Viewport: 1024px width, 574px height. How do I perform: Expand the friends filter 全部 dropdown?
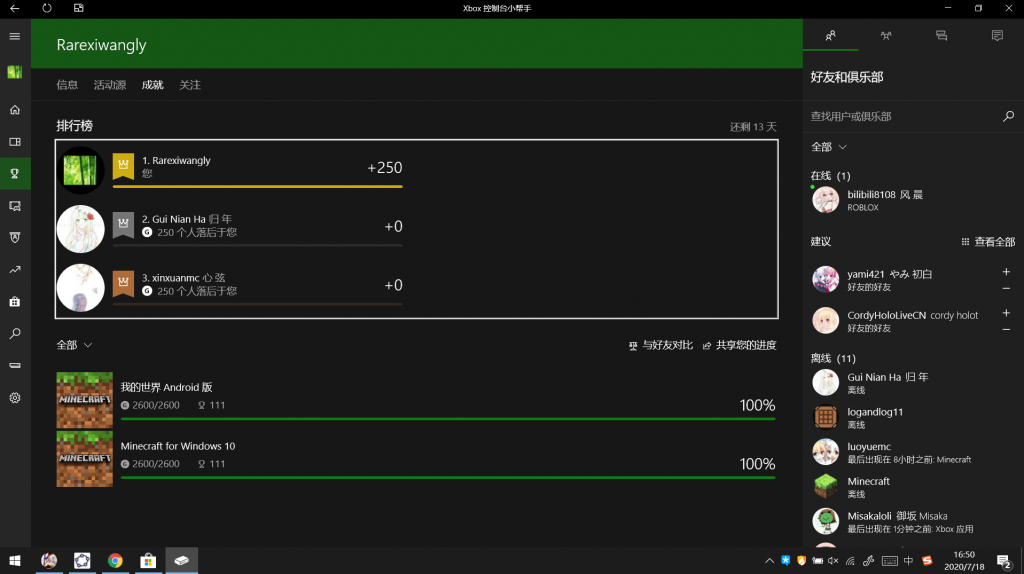point(828,147)
